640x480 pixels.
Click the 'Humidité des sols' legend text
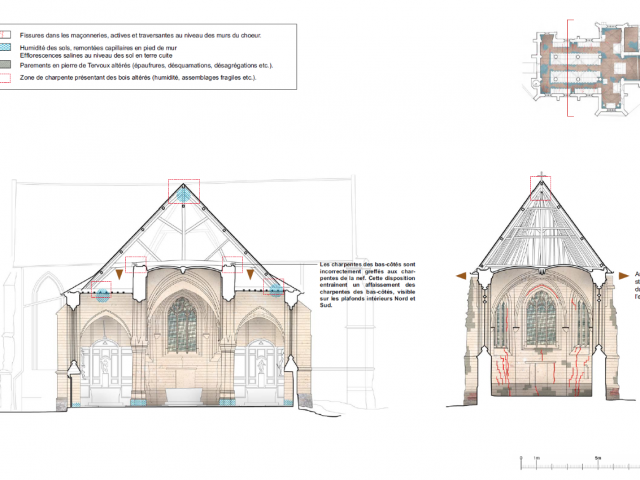[x=100, y=48]
